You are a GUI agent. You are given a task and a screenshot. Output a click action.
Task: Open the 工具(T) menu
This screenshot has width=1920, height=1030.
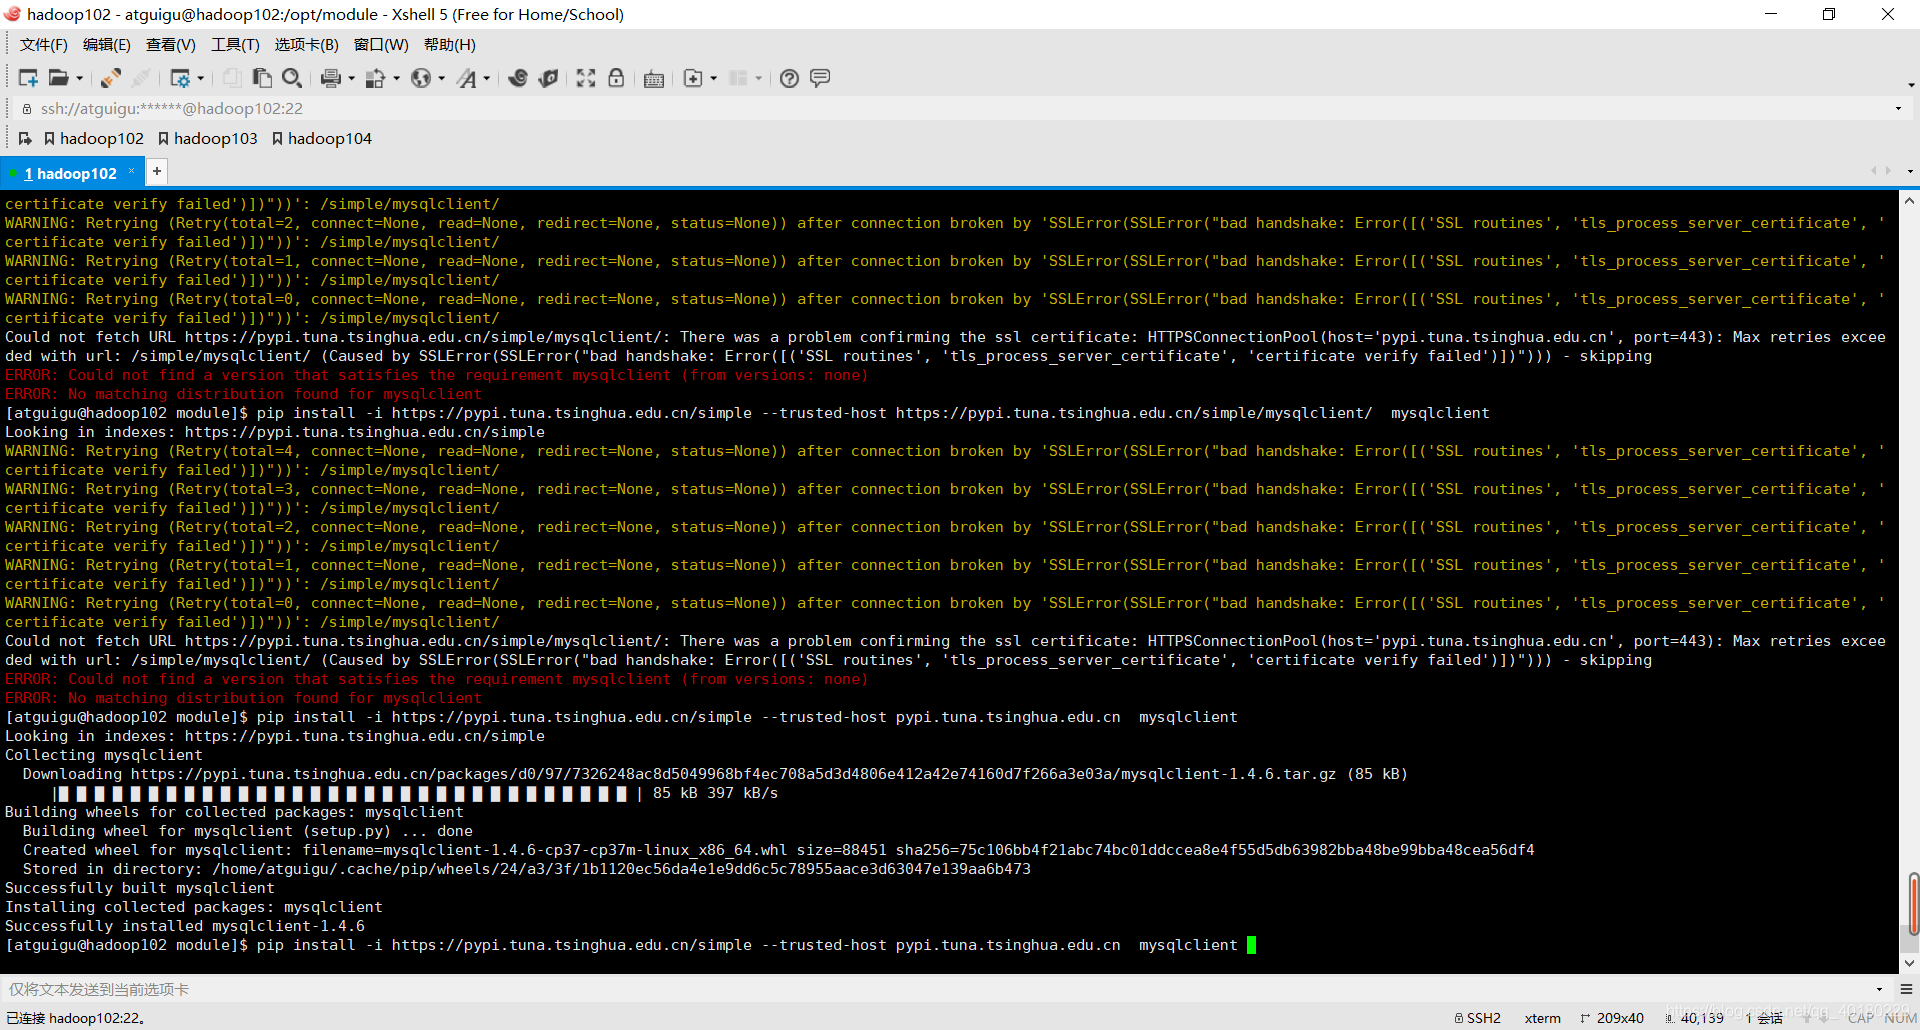(x=235, y=45)
